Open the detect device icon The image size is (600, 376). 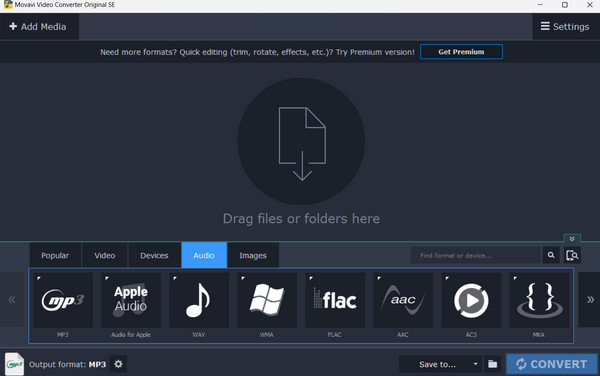tap(572, 255)
